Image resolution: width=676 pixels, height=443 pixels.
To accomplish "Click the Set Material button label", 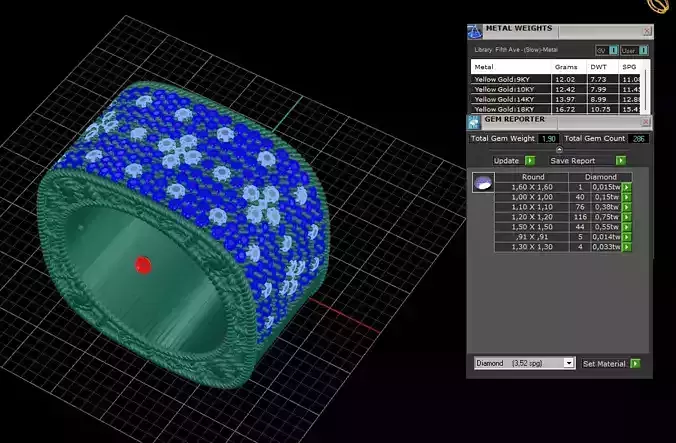I will [x=604, y=364].
